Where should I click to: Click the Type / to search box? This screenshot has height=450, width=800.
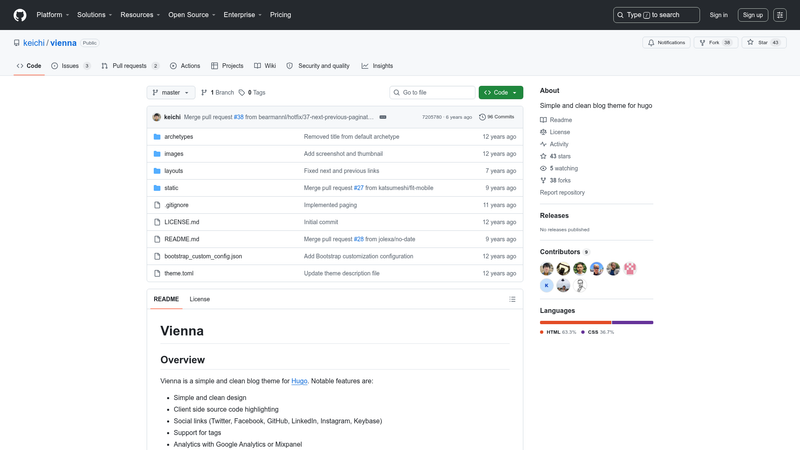coord(656,15)
